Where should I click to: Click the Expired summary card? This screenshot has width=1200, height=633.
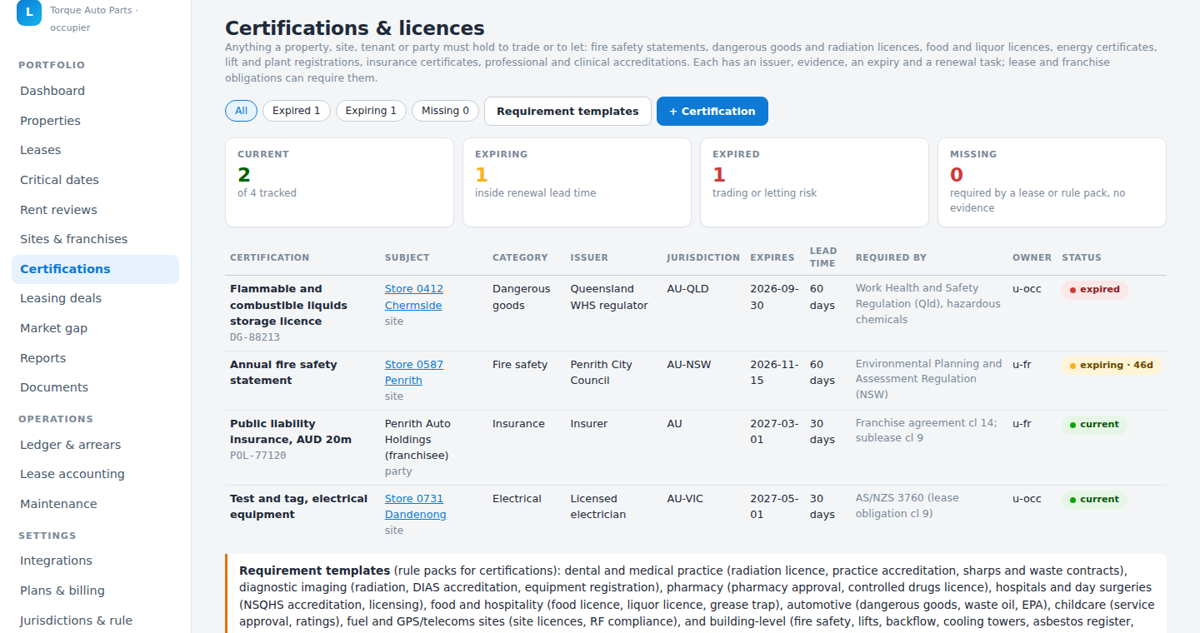click(x=814, y=183)
